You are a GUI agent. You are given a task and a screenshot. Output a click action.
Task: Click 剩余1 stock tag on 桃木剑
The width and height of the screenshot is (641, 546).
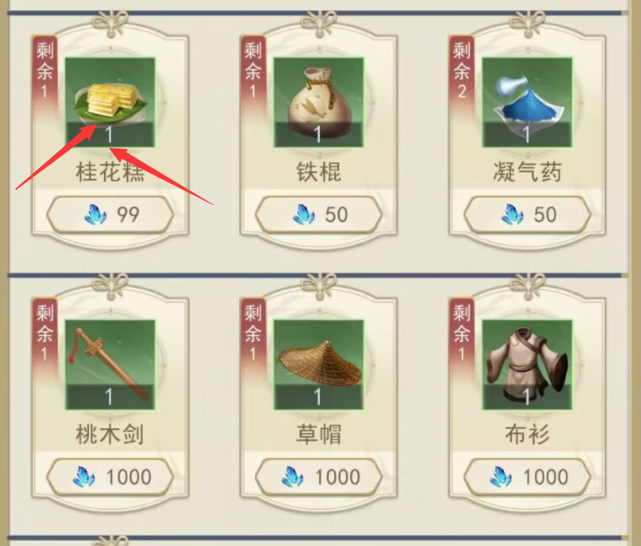coord(45,333)
